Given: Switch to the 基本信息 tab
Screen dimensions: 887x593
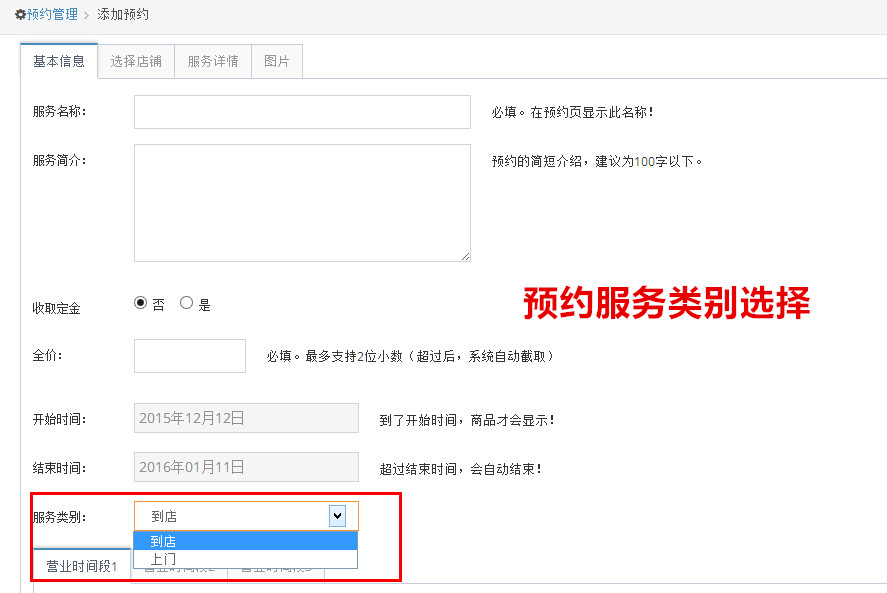Looking at the screenshot, I should (59, 61).
